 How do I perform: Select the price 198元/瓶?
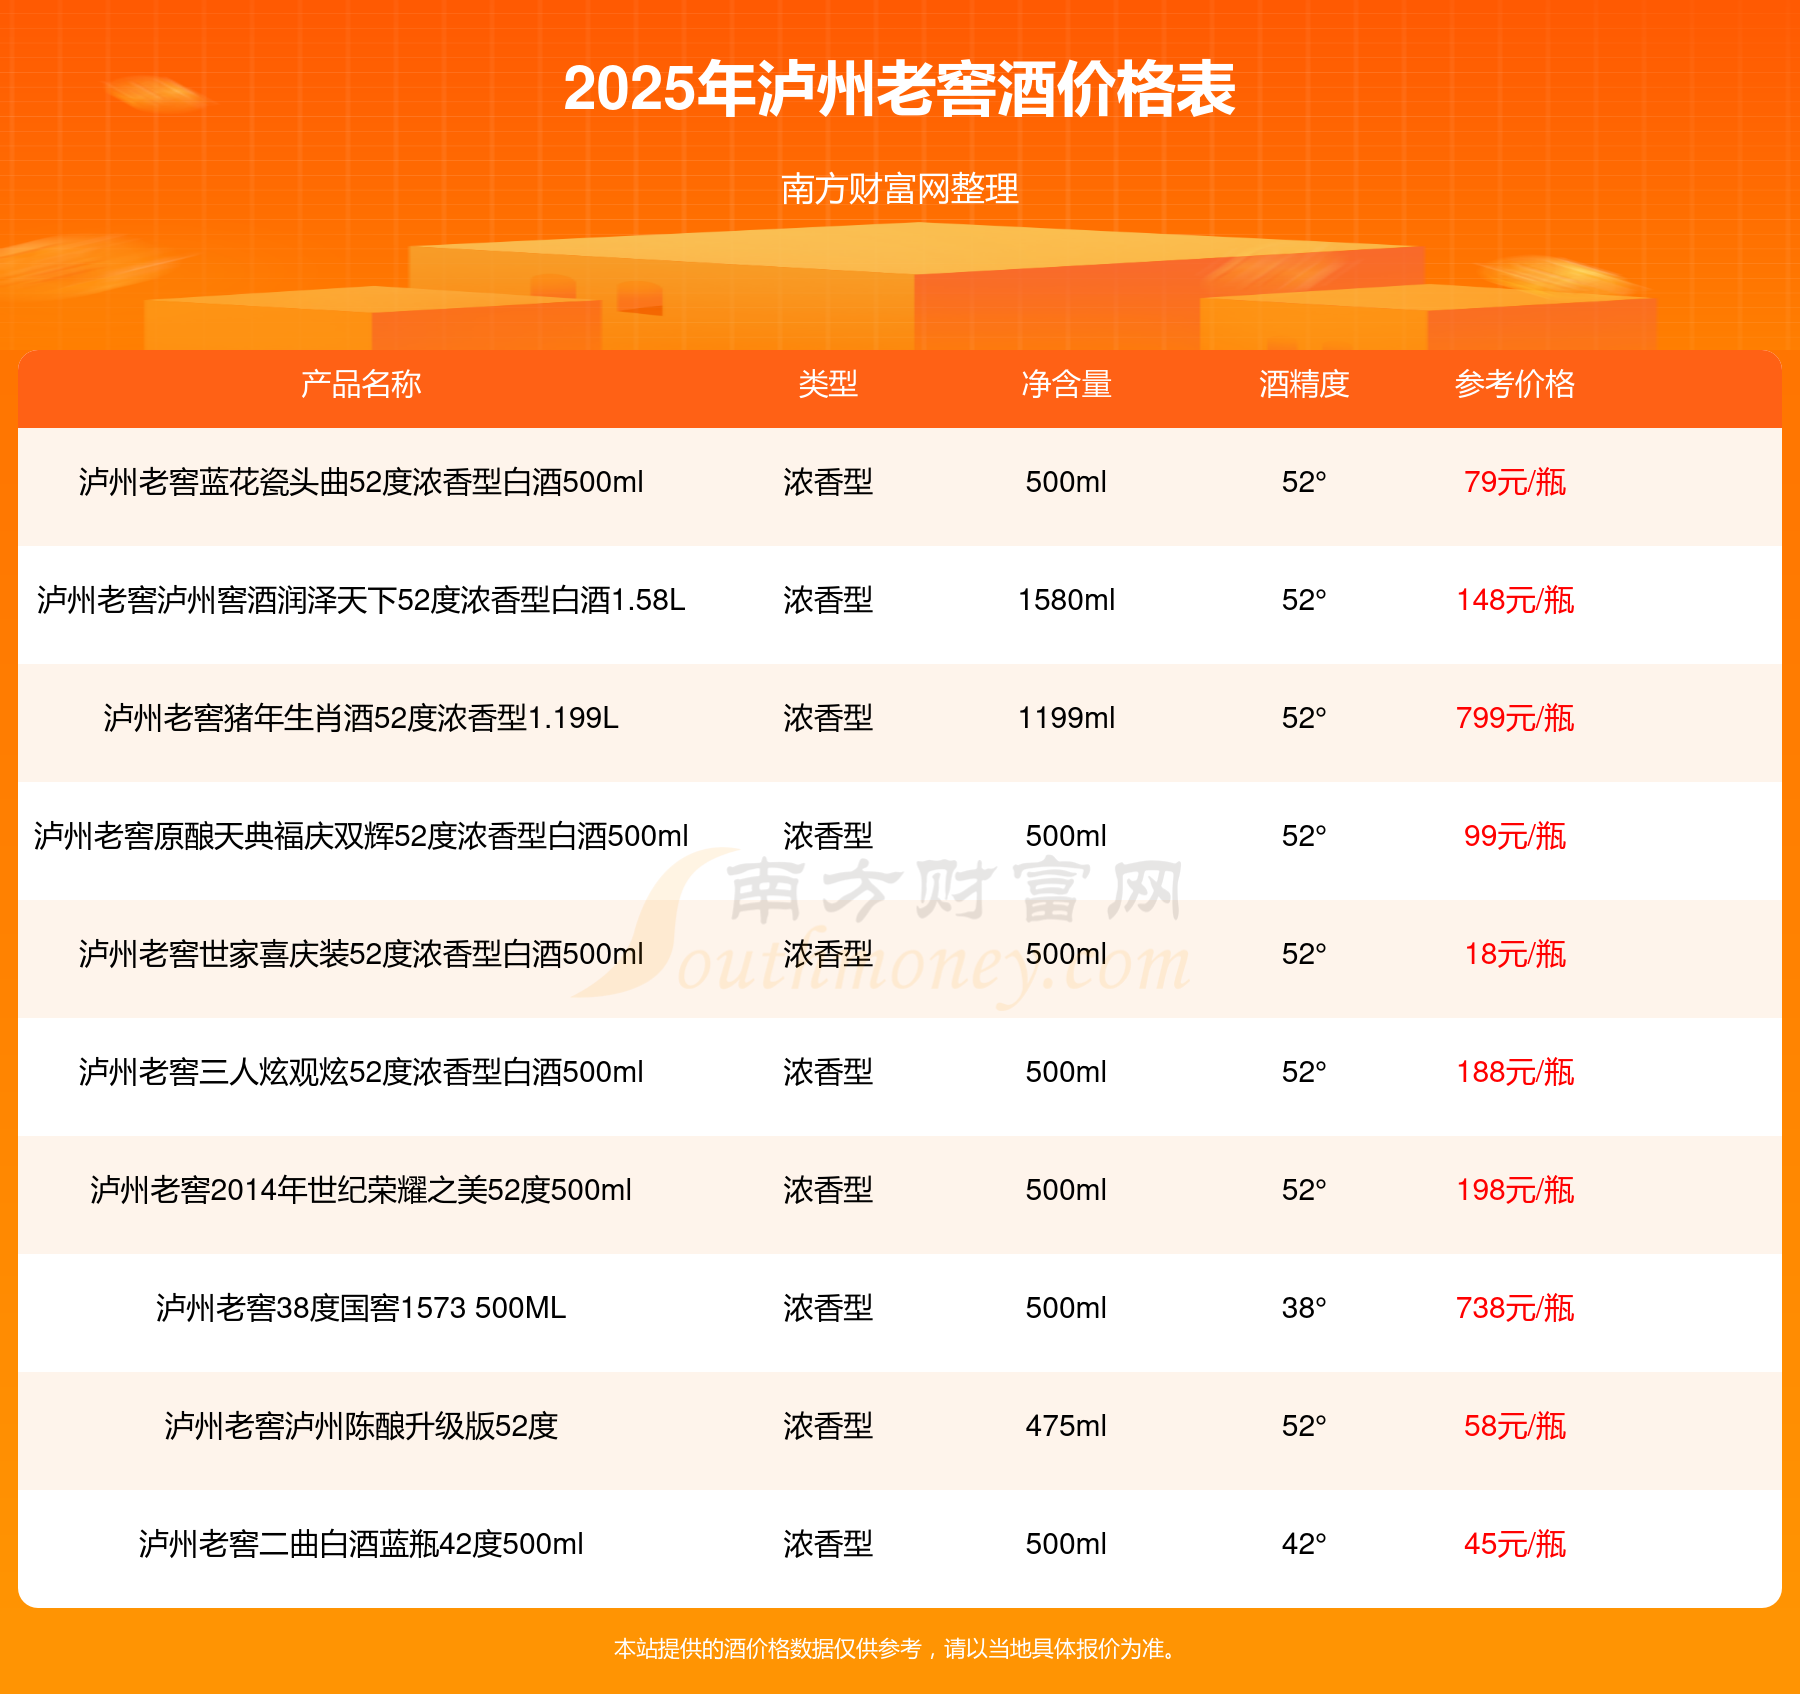point(1515,1190)
